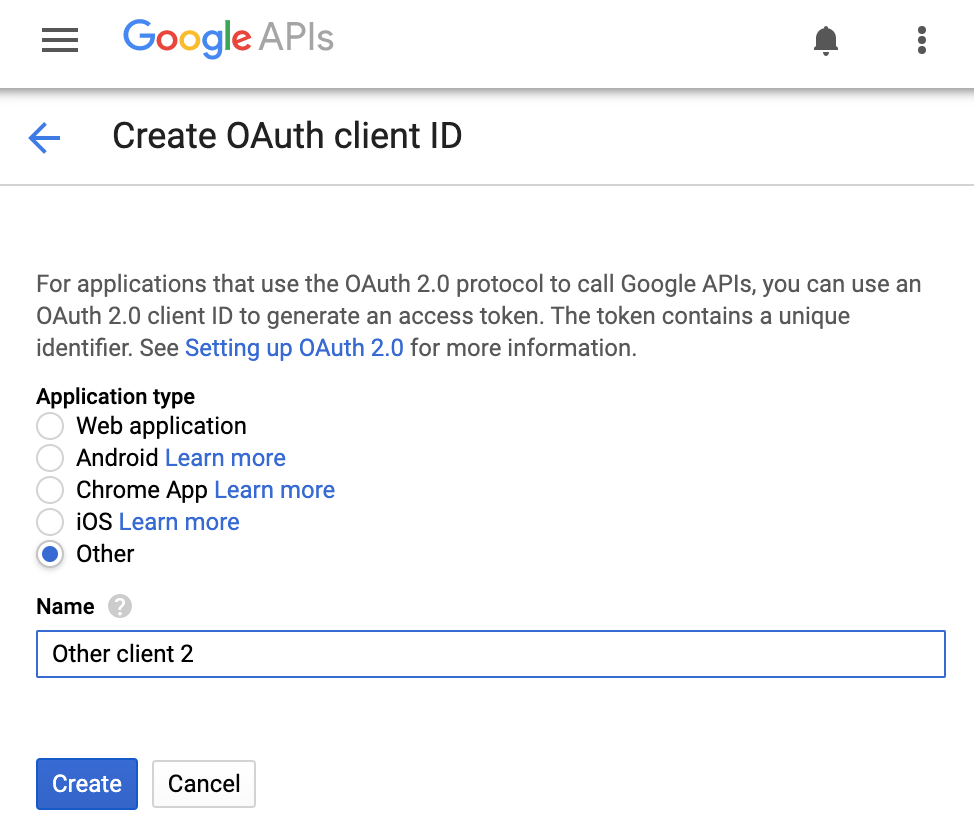Click the Create OAuth client ID heading
This screenshot has width=974, height=834.
[287, 136]
